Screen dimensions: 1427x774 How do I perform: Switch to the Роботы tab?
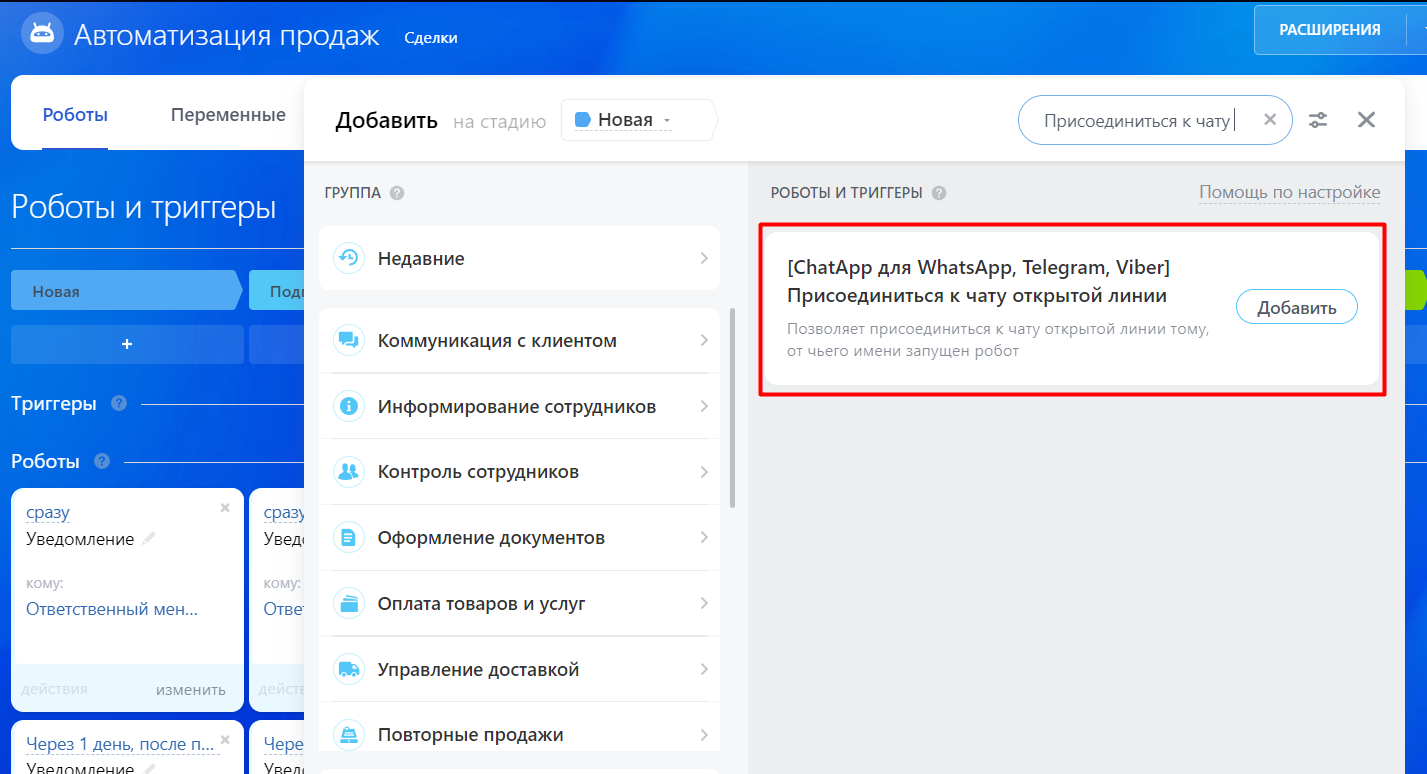pos(75,115)
